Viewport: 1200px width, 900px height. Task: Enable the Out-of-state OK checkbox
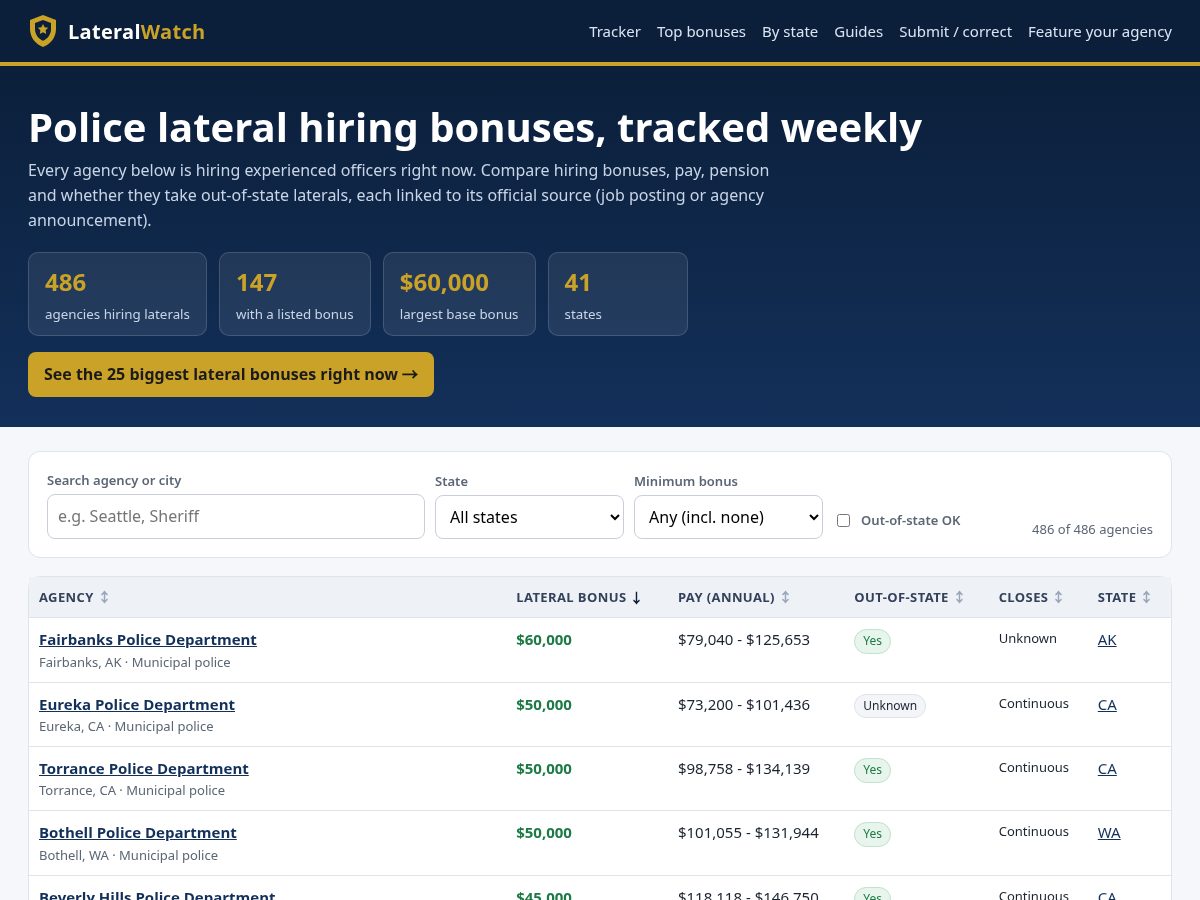pyautogui.click(x=843, y=520)
